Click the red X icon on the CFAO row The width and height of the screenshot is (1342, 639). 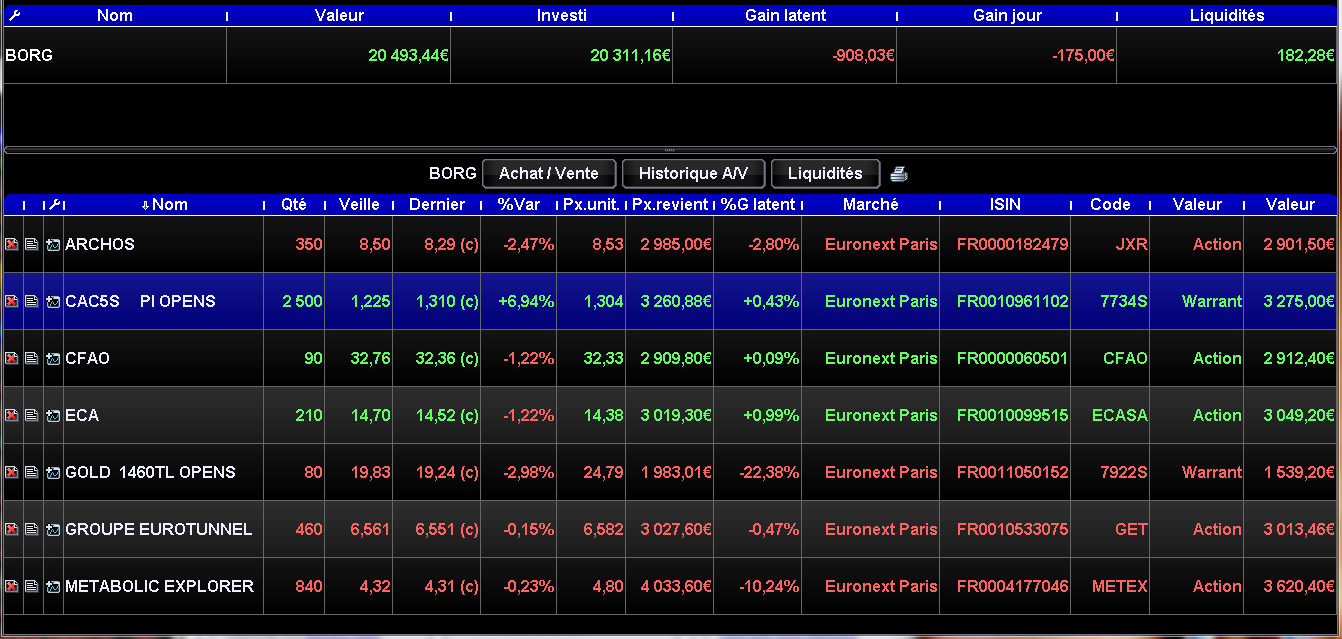click(12, 358)
